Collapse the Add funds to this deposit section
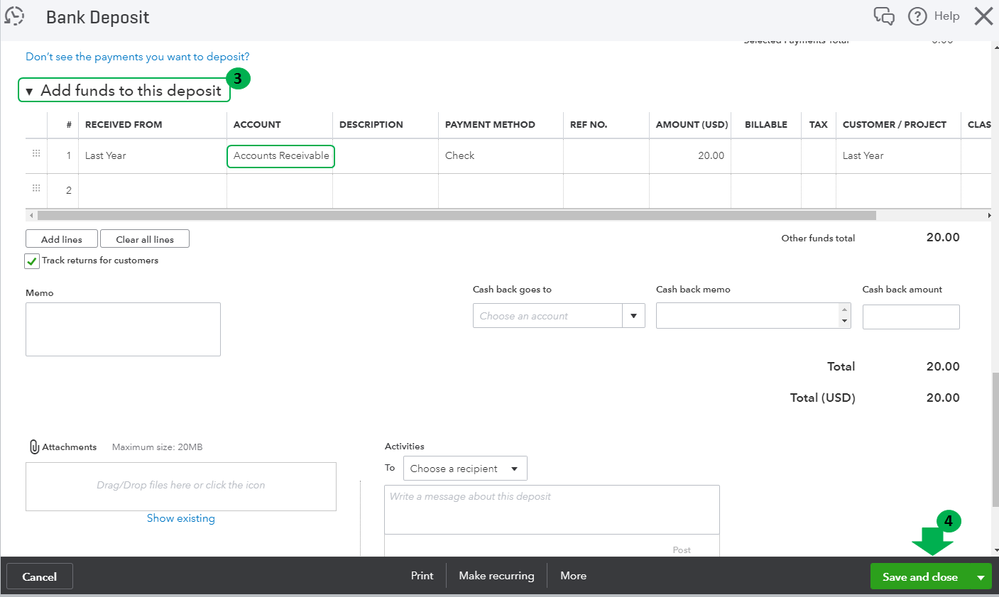Screen dimensions: 999x597 tap(30, 92)
